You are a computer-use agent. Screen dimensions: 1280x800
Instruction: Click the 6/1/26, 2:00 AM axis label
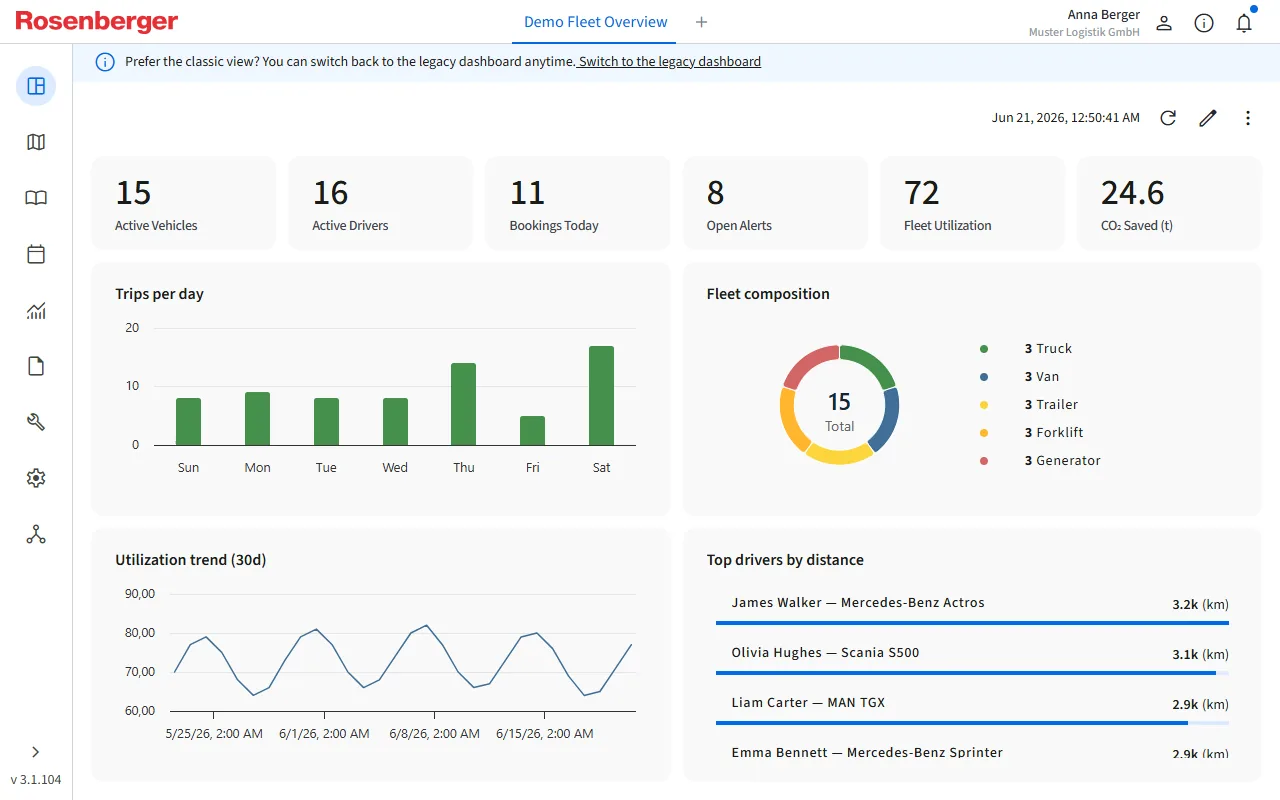click(323, 734)
